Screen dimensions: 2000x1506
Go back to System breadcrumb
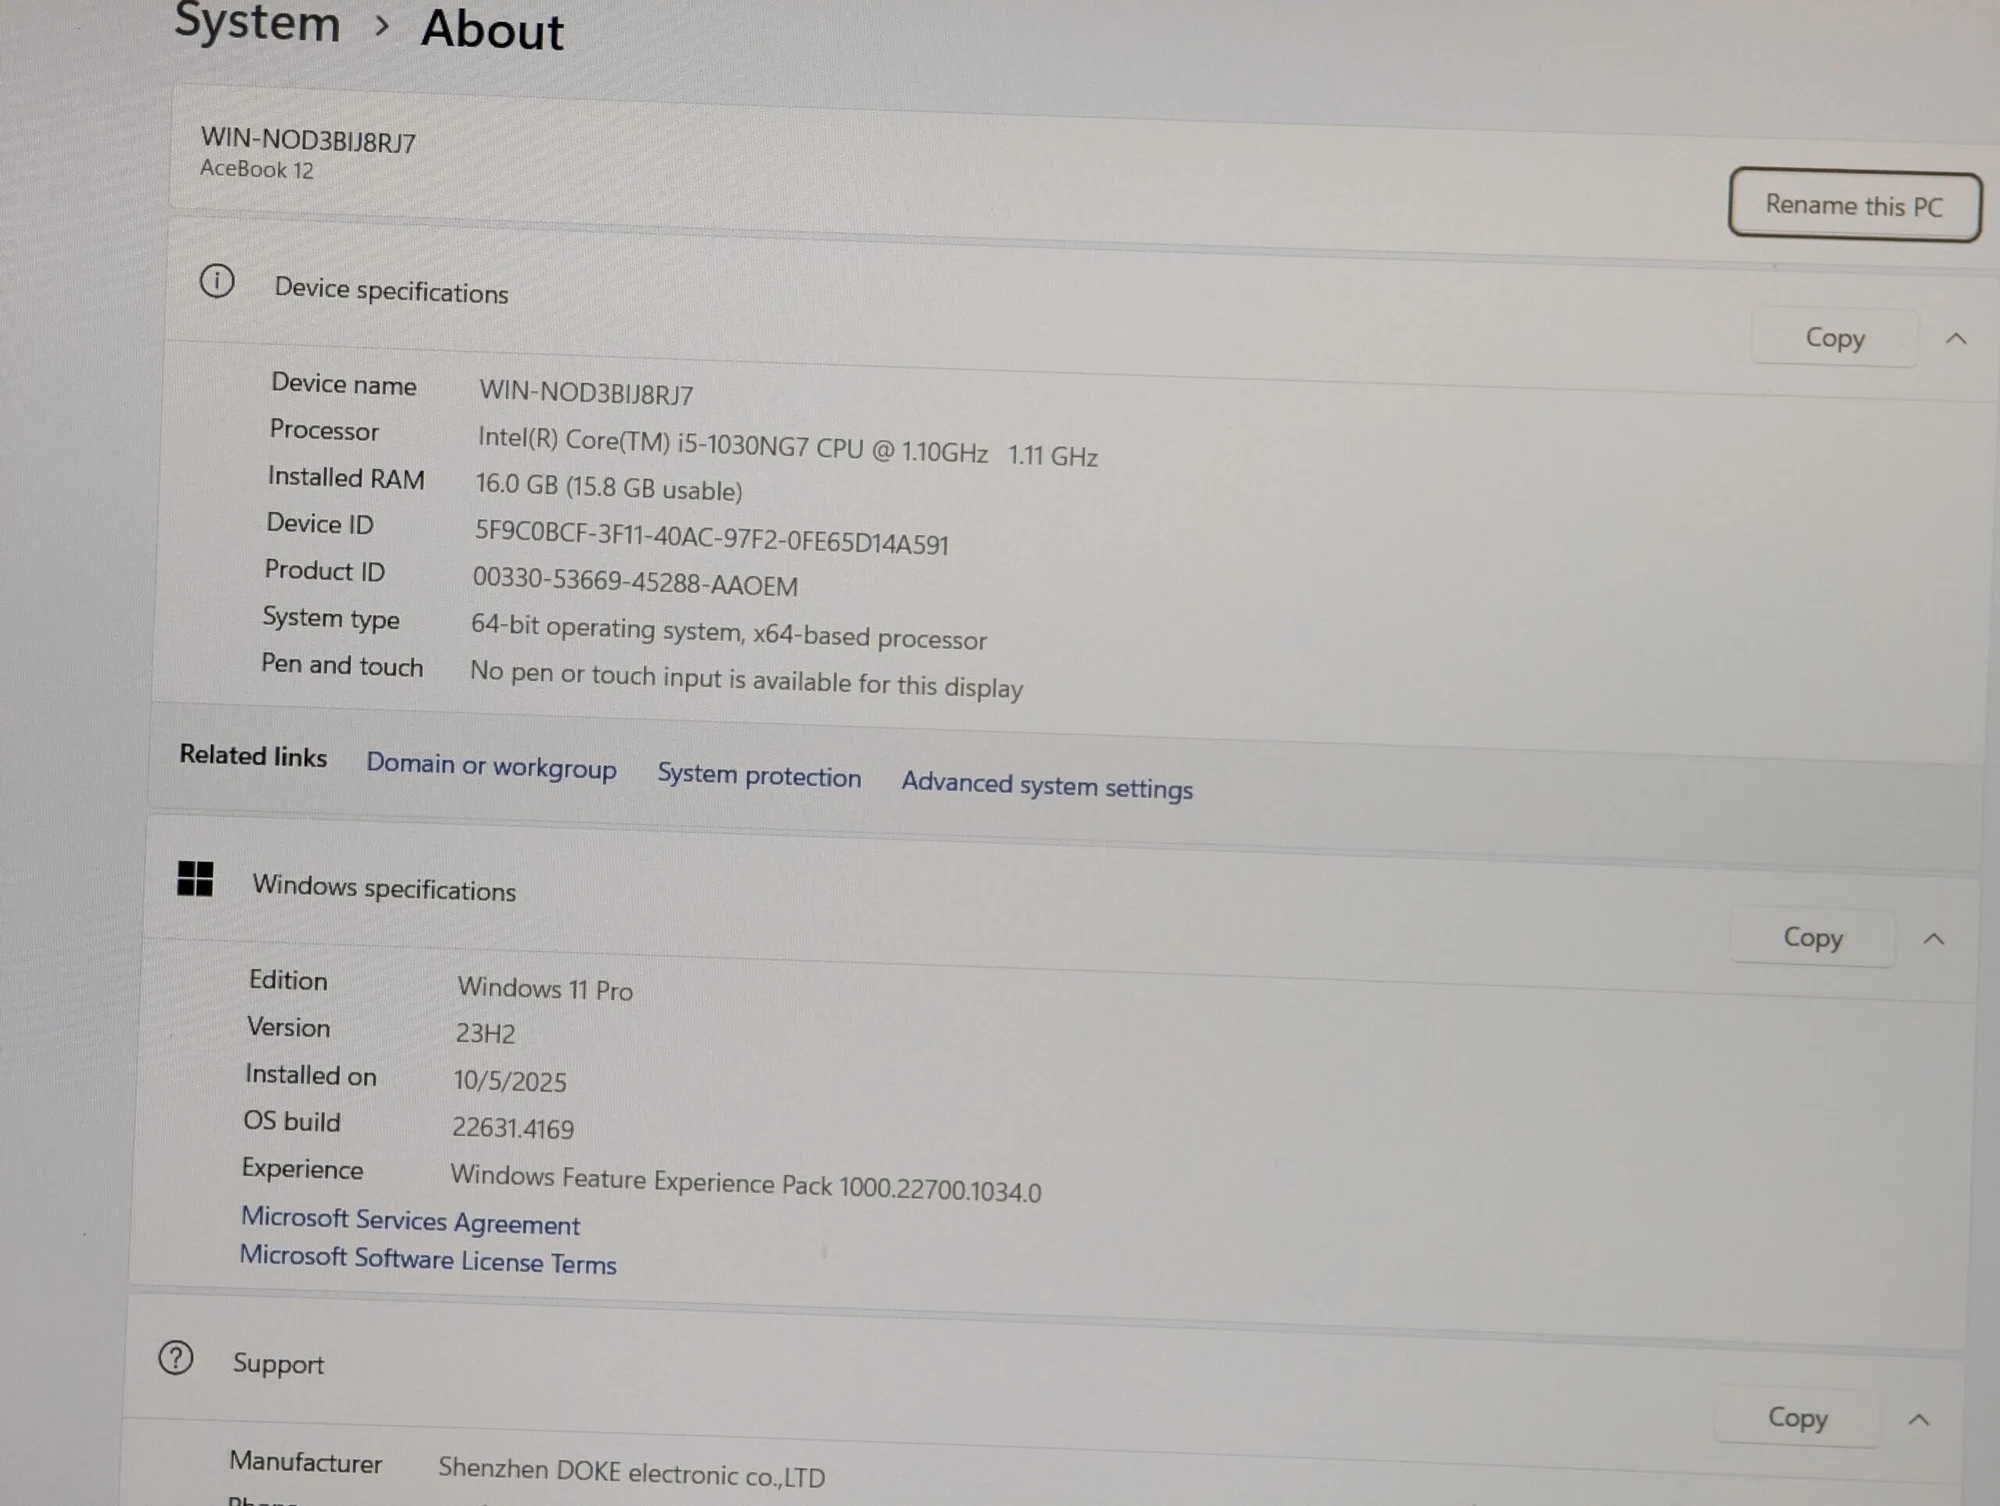coord(257,22)
